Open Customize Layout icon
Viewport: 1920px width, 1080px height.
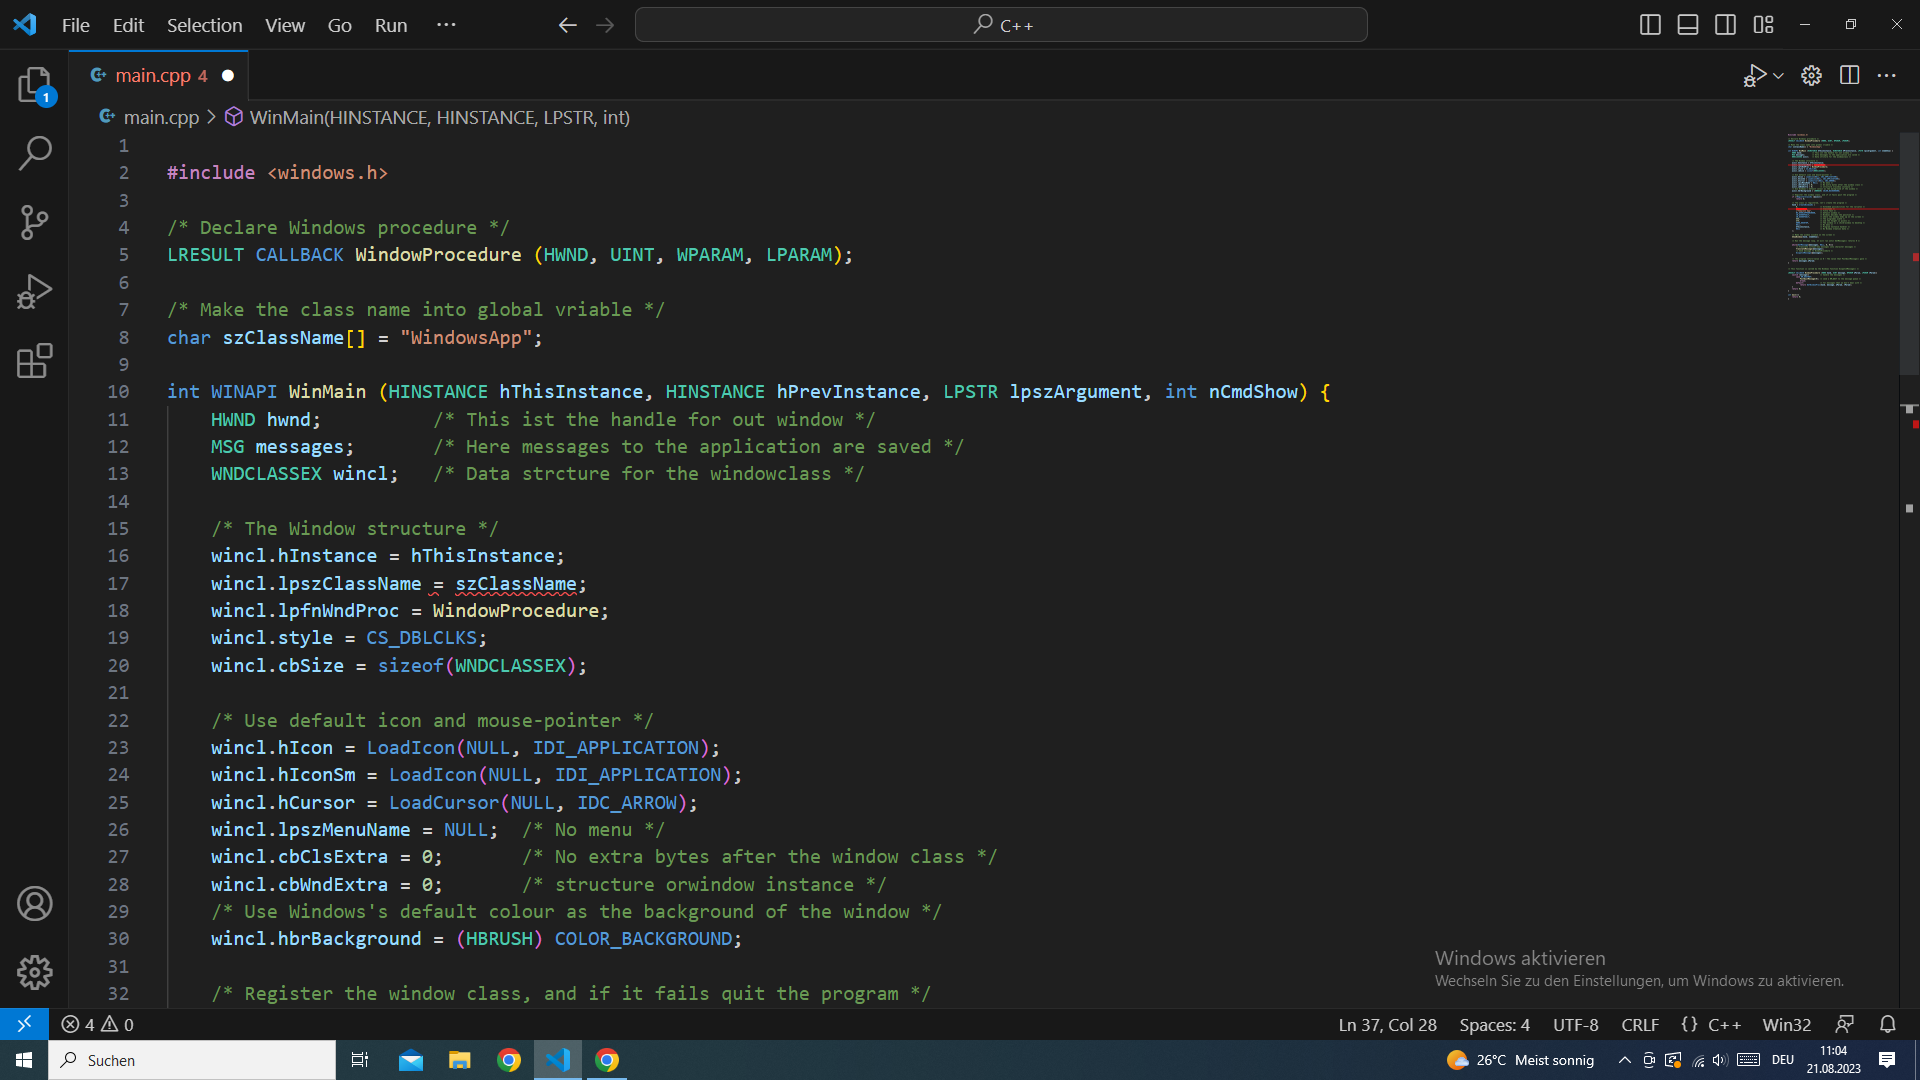[1763, 25]
